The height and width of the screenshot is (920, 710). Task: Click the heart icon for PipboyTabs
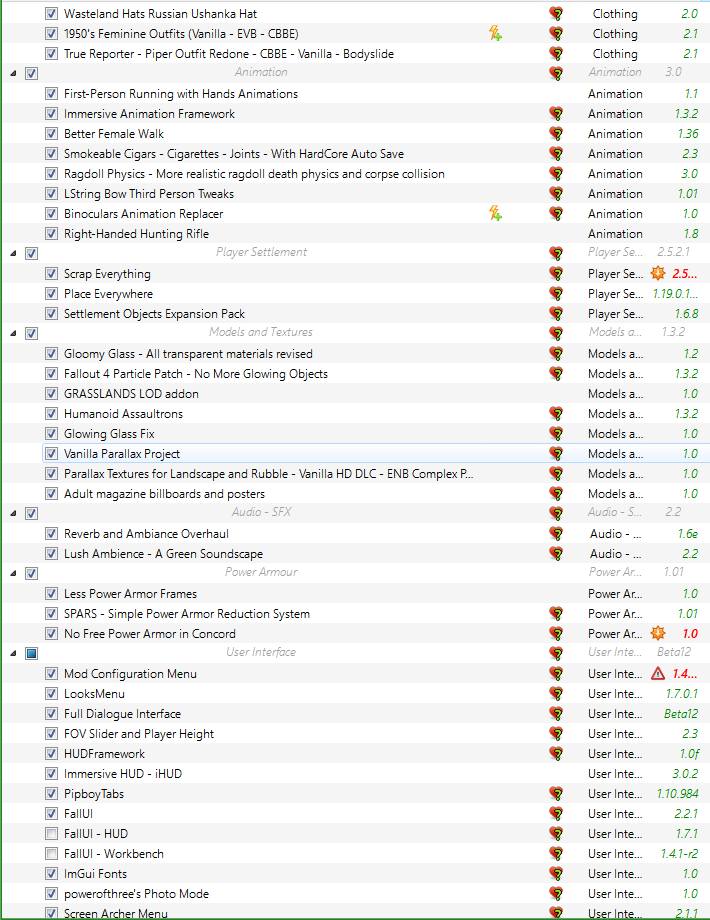tap(556, 794)
